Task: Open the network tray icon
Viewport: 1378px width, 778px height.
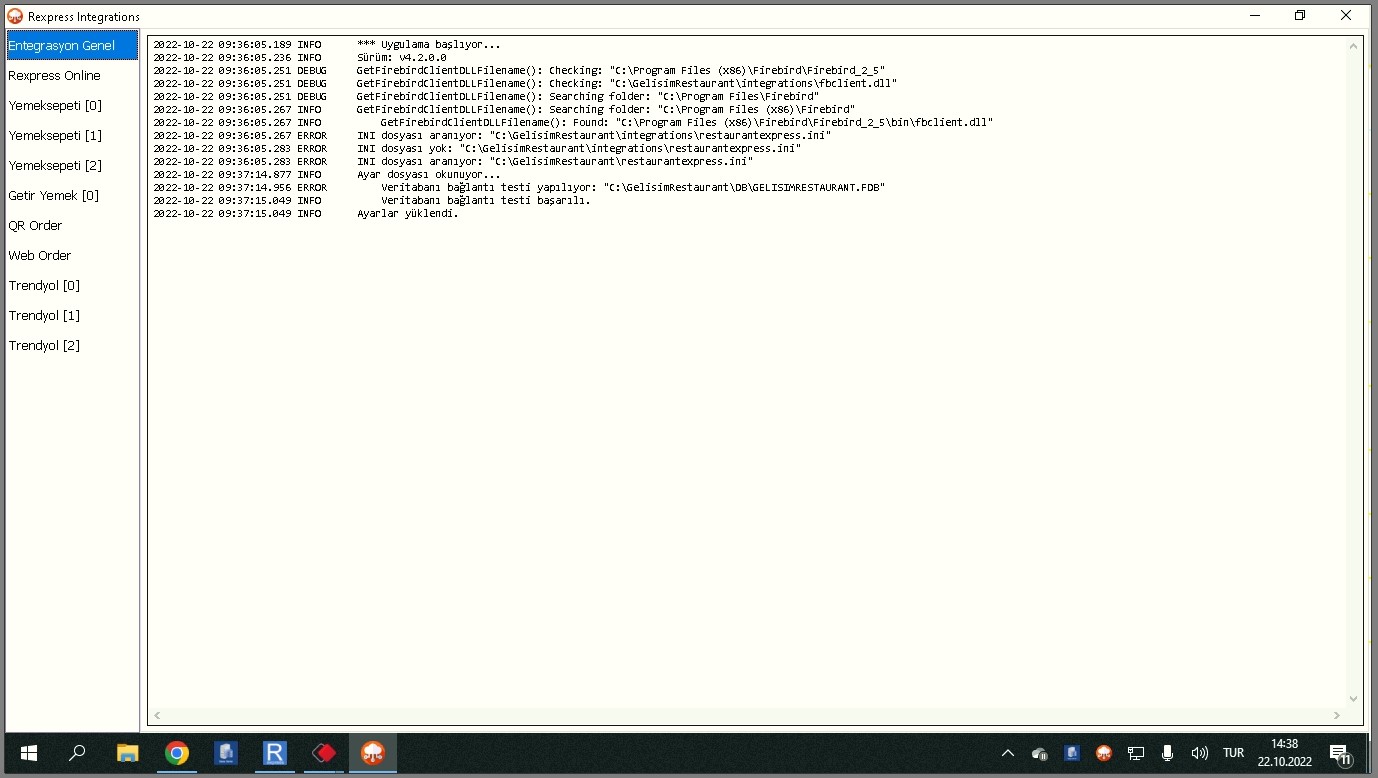Action: [x=1136, y=753]
